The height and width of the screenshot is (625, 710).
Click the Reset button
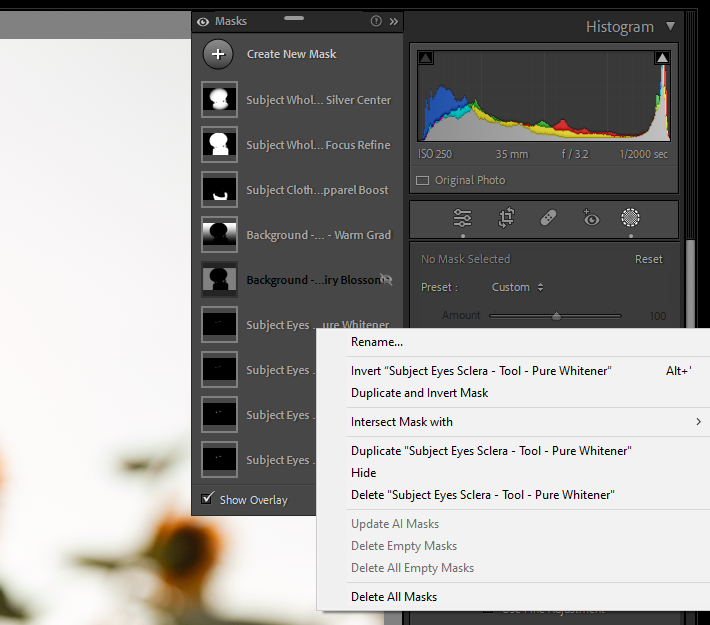(648, 259)
